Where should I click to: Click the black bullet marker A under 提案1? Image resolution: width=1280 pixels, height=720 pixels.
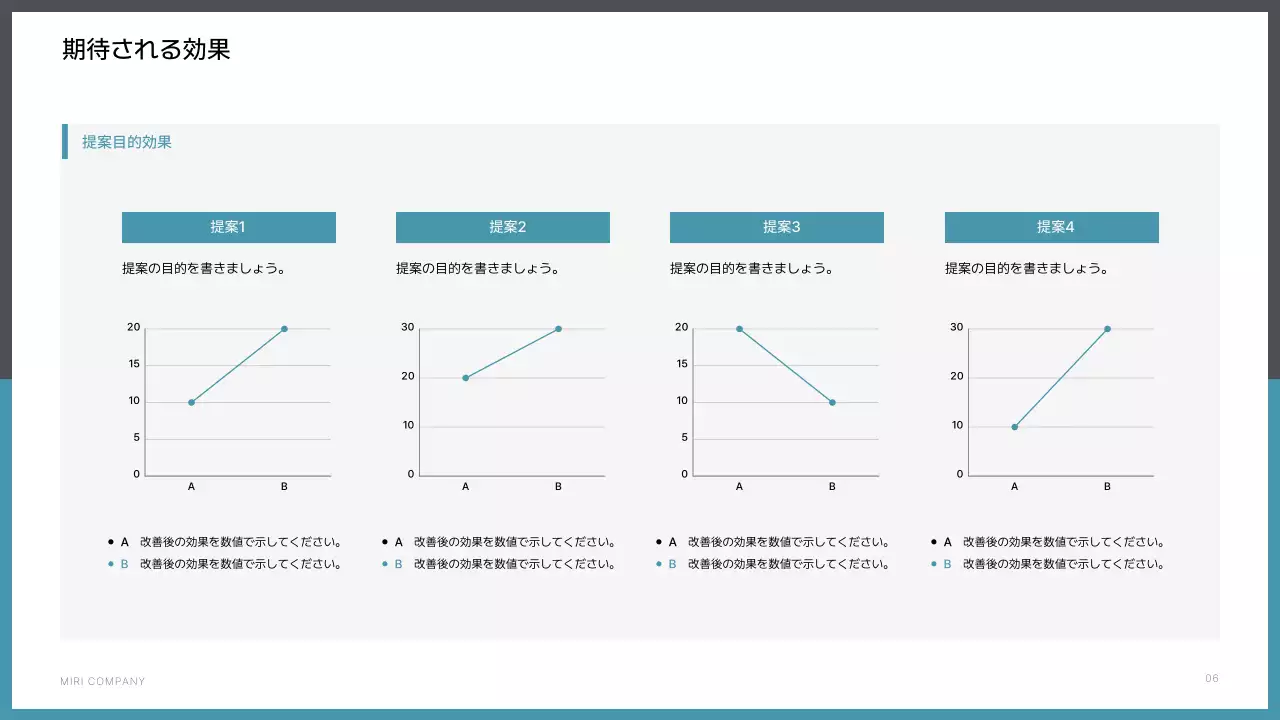[x=110, y=541]
